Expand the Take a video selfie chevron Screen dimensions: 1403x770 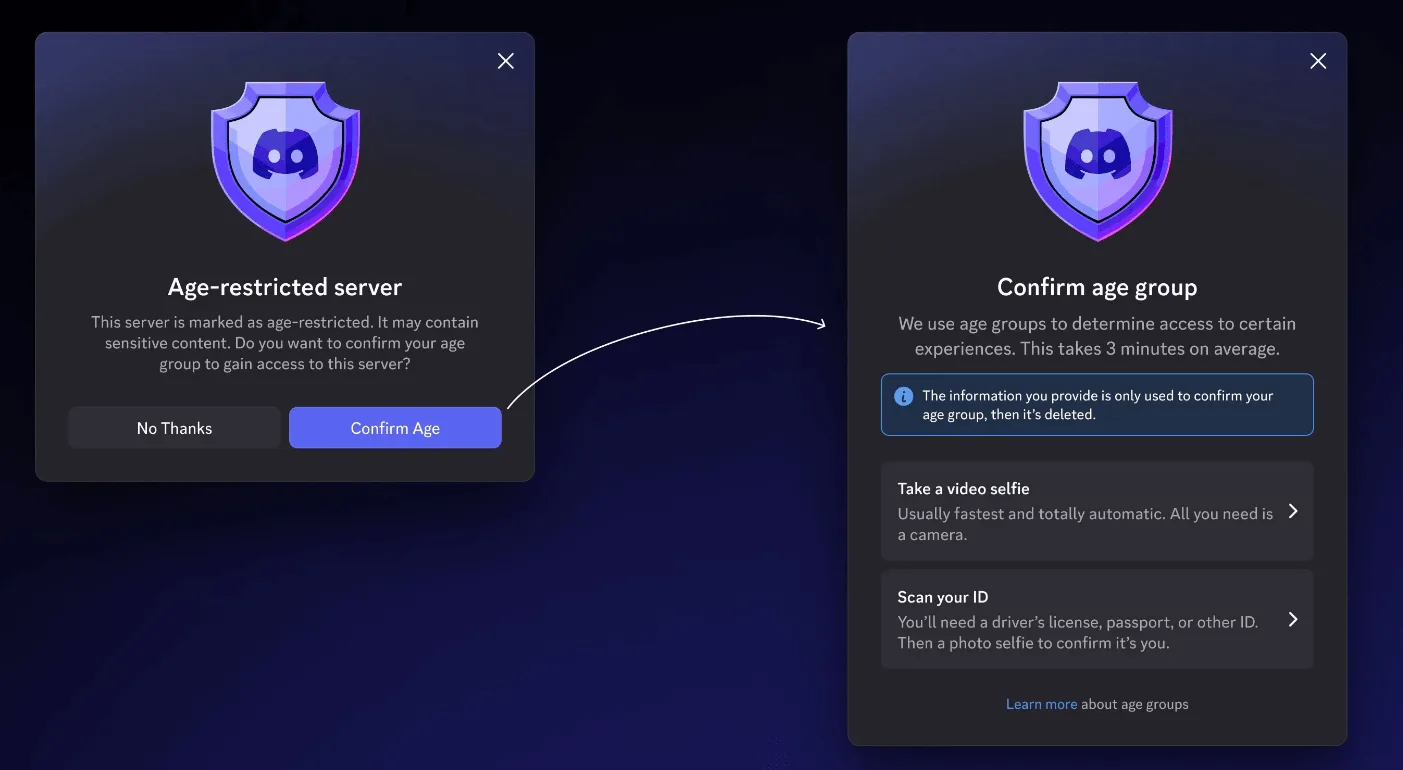tap(1292, 511)
